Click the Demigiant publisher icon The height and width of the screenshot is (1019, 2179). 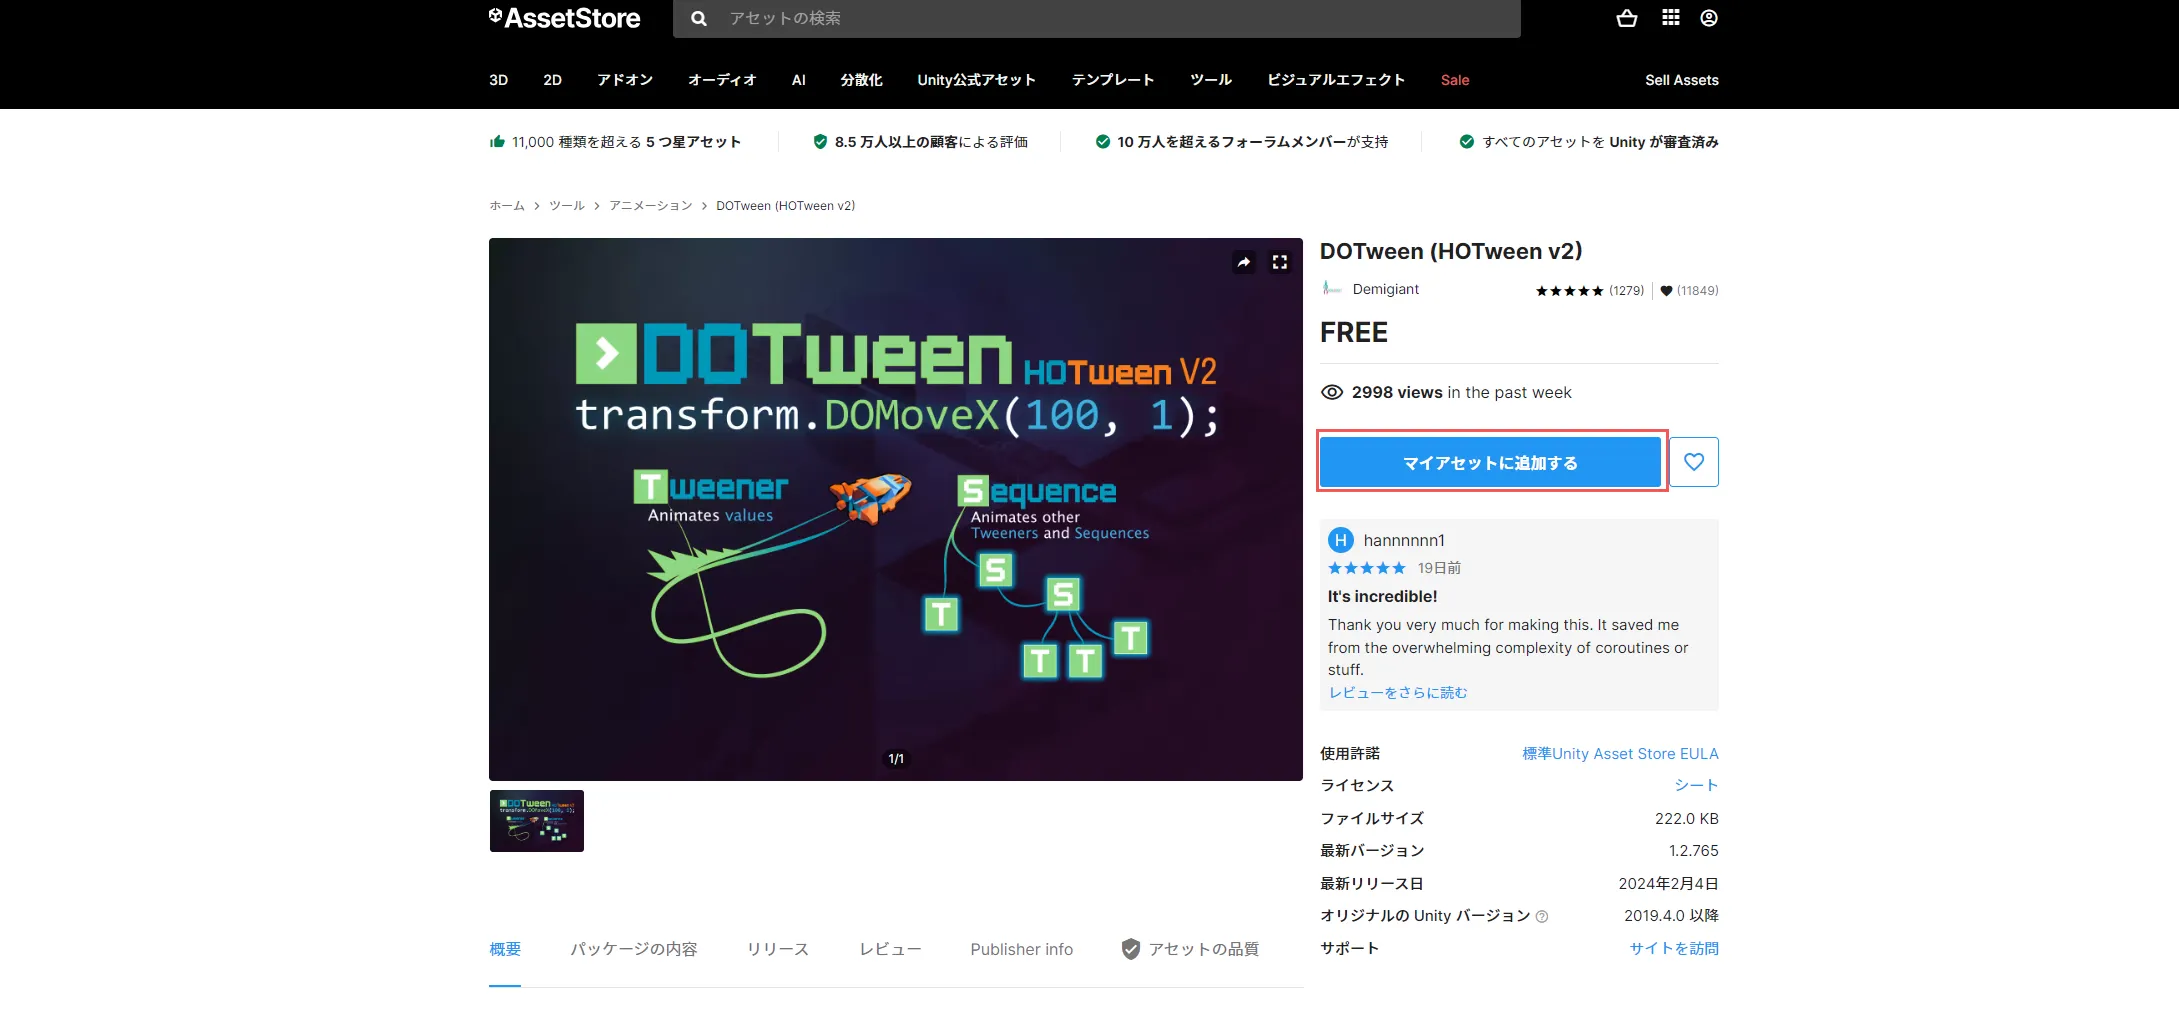tap(1331, 289)
